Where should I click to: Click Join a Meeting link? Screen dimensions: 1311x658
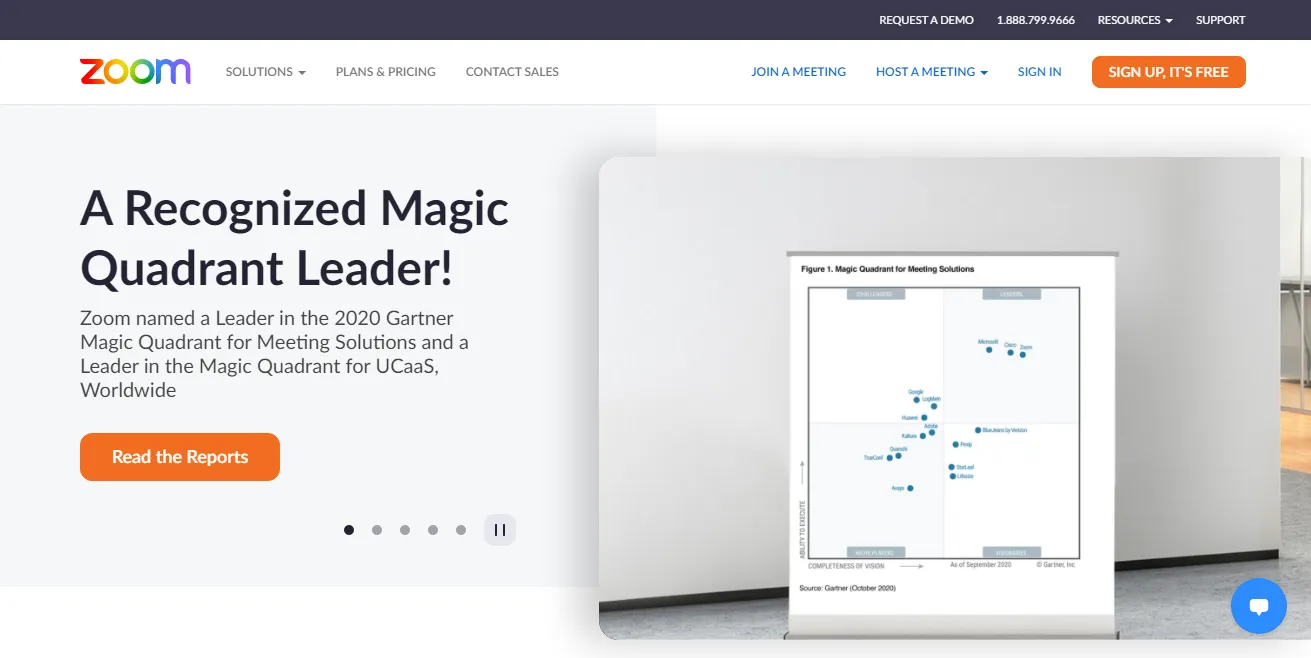tap(799, 72)
